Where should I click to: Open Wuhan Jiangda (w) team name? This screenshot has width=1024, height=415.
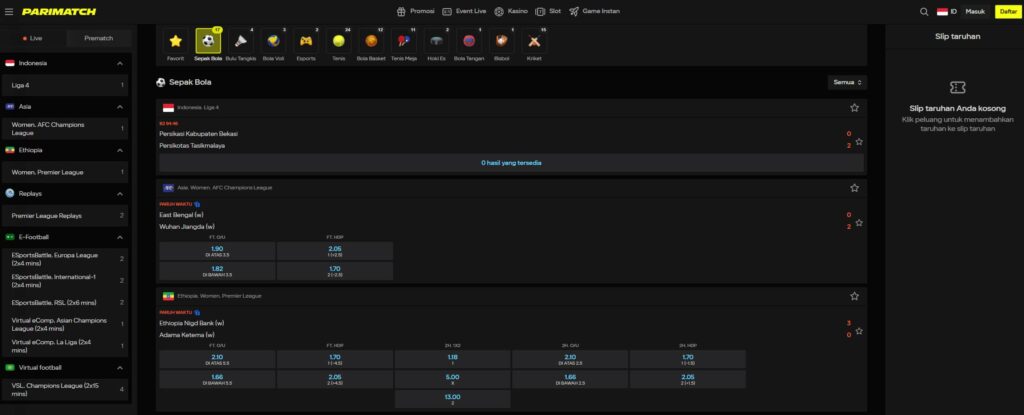click(x=187, y=227)
